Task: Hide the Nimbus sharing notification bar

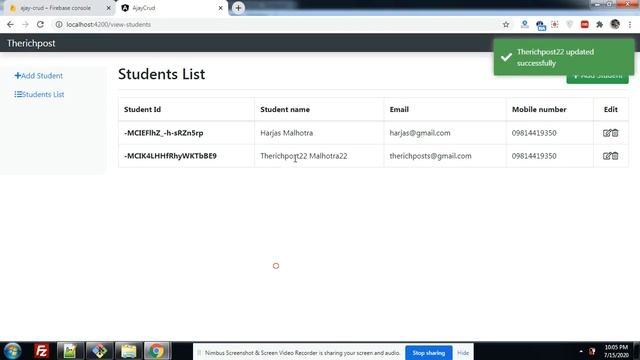Action: point(463,353)
